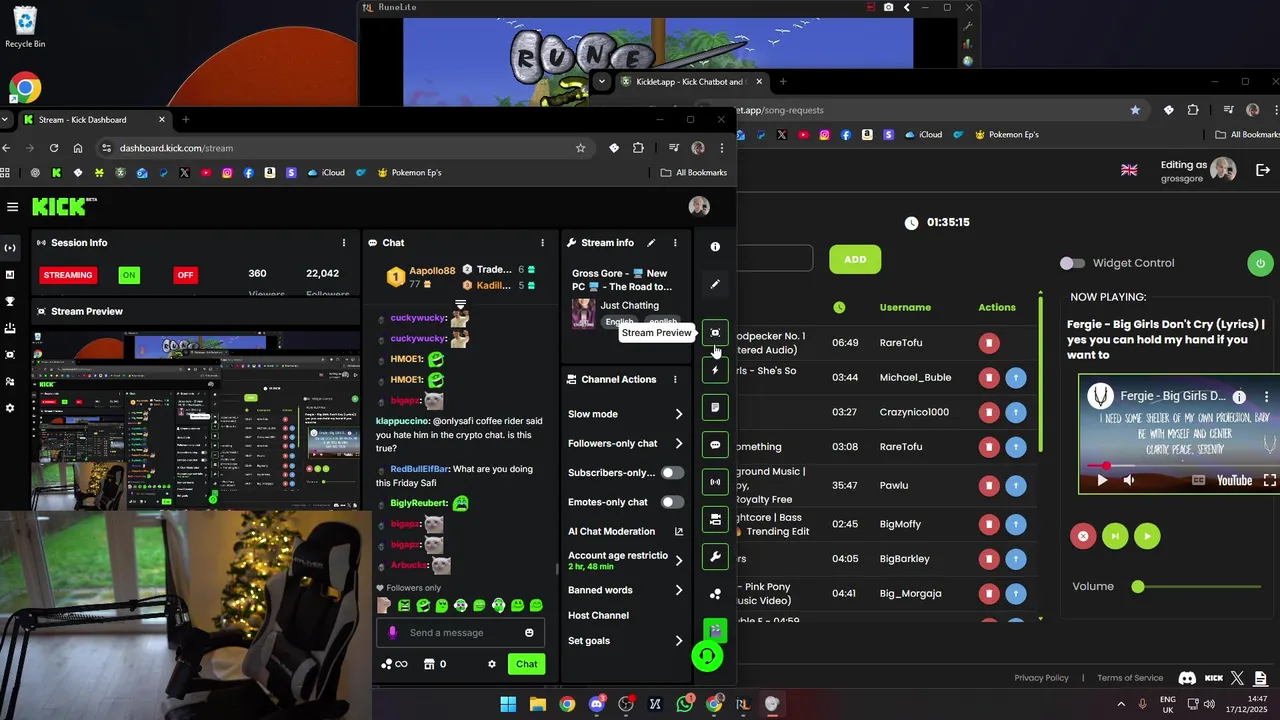Expand Banned words settings

click(679, 590)
